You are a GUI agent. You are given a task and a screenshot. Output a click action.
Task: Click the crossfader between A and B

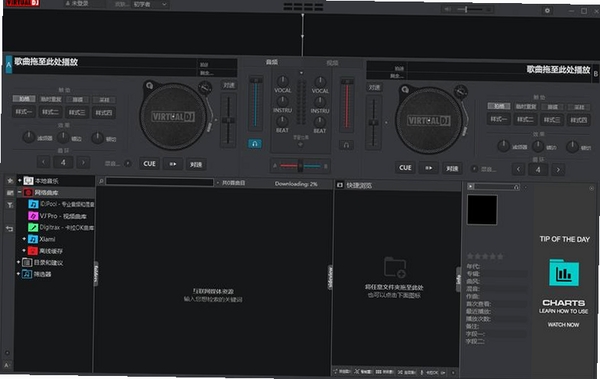[300, 166]
